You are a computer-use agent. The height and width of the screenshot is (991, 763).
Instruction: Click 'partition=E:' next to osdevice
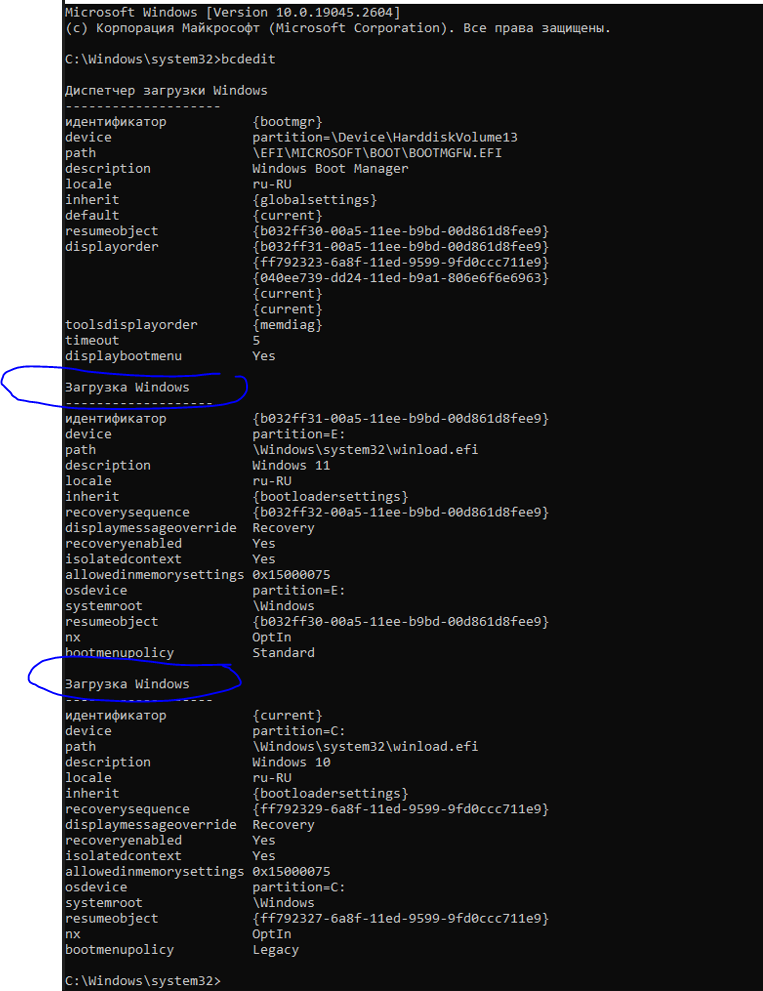299,590
